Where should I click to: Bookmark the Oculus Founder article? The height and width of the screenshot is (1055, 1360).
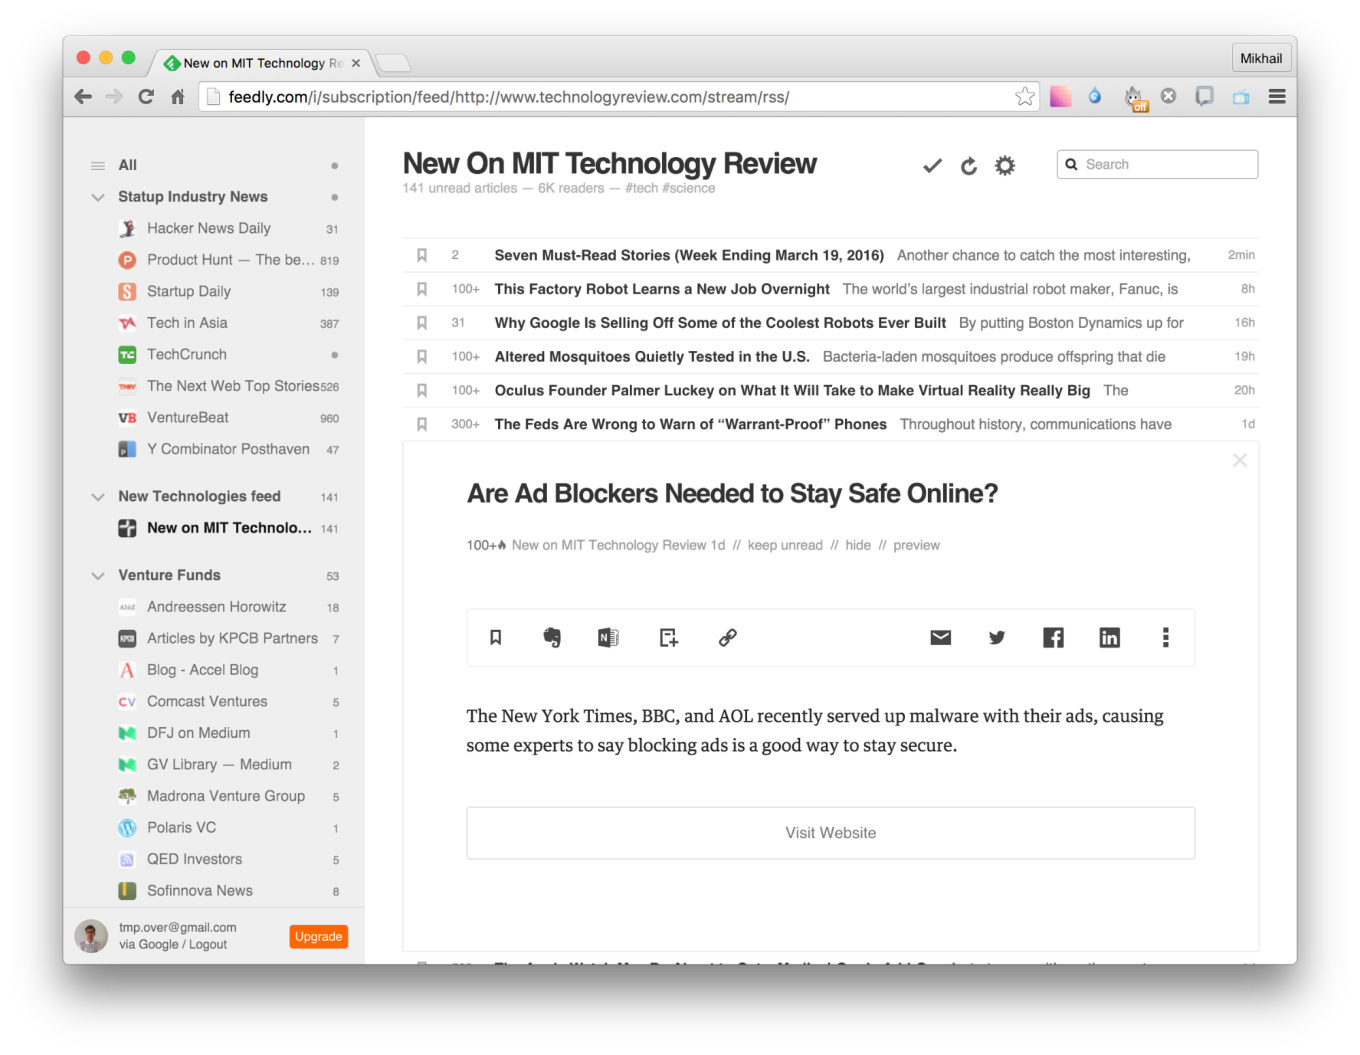point(422,391)
